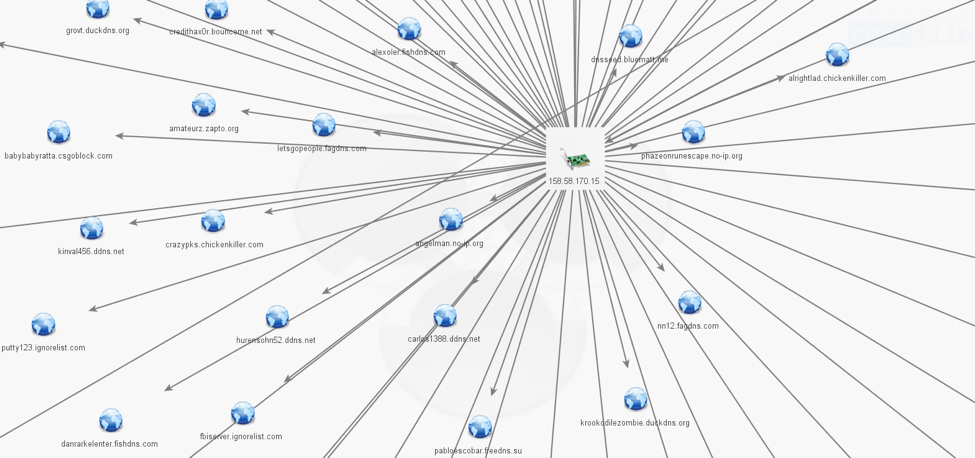This screenshot has width=975, height=458.
Task: Select the angelman.no-ip.org globe node
Action: click(451, 220)
